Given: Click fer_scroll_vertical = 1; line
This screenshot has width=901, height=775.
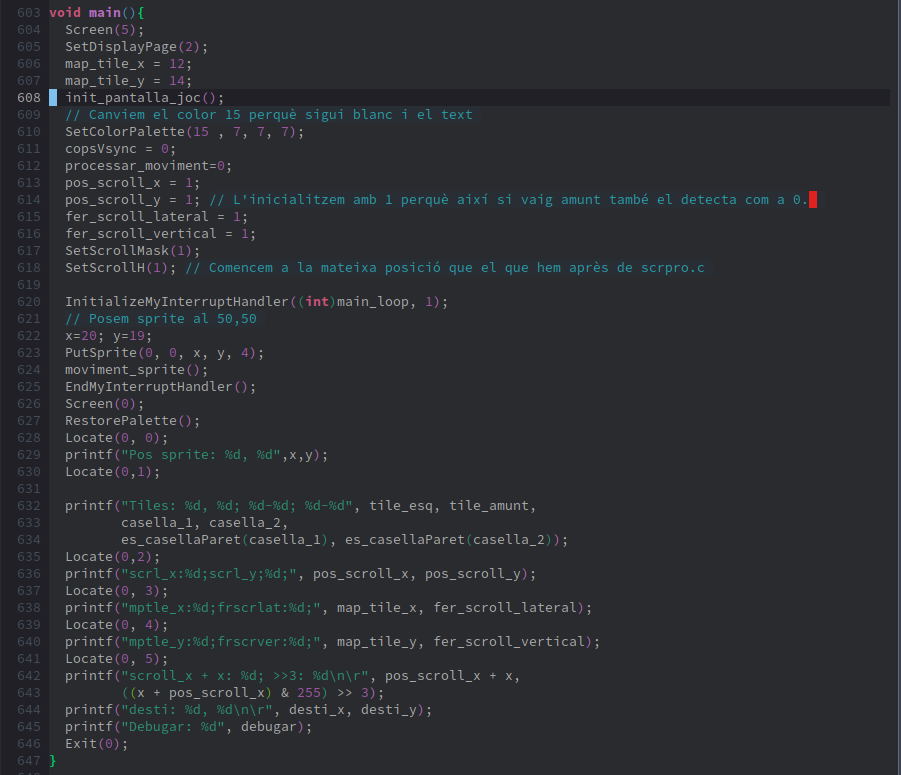Looking at the screenshot, I should [160, 234].
